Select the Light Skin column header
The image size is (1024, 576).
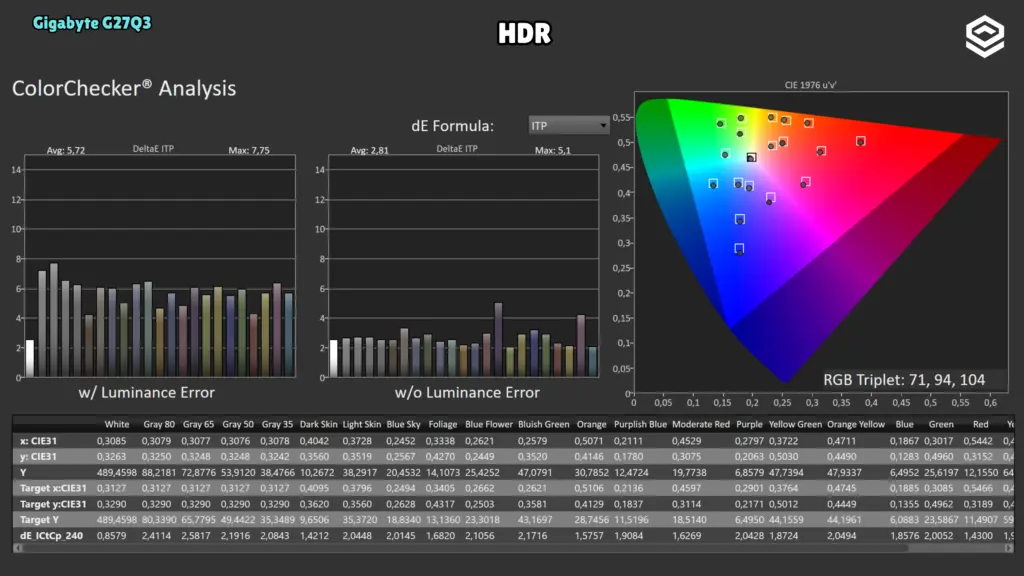[361, 424]
